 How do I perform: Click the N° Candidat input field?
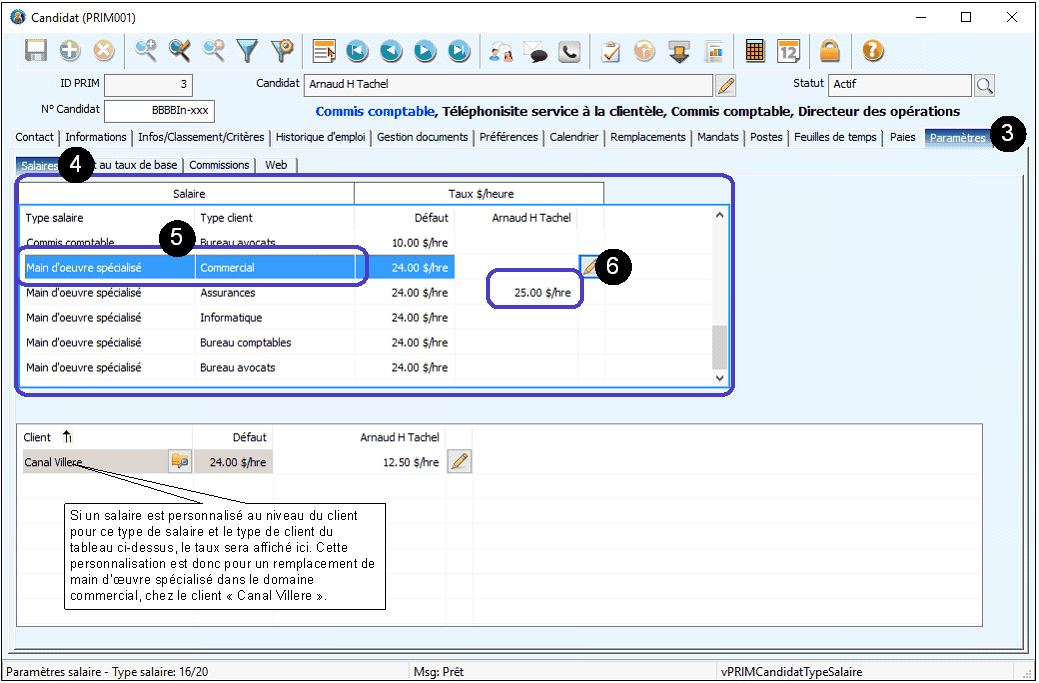(159, 110)
